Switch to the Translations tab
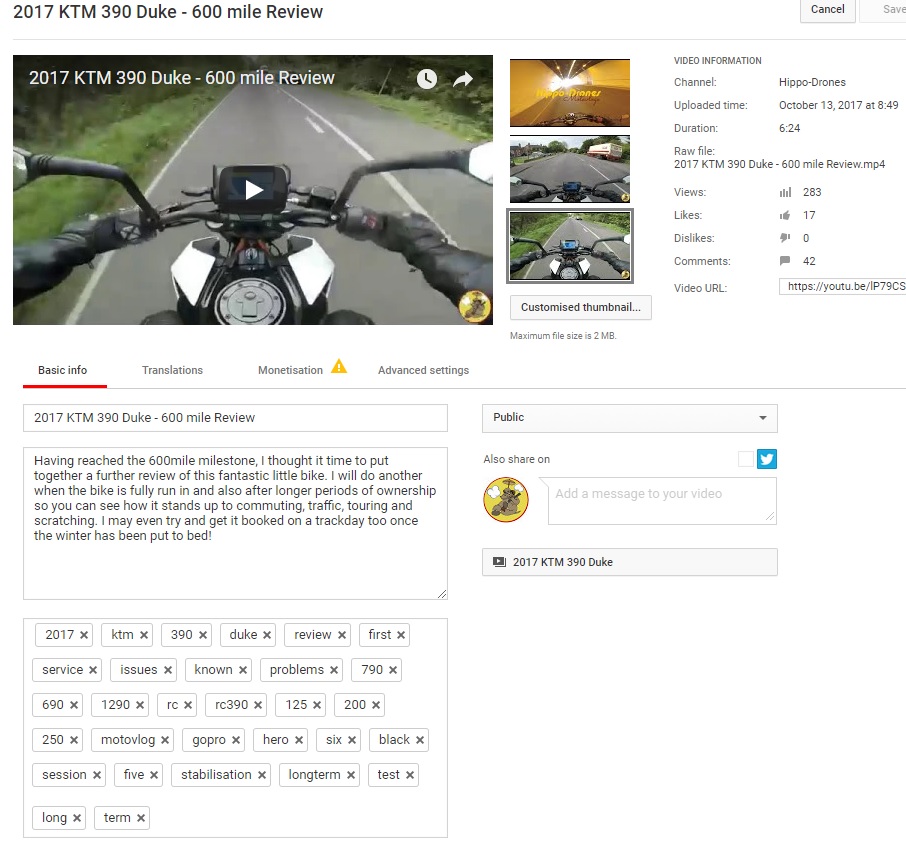 pos(172,370)
